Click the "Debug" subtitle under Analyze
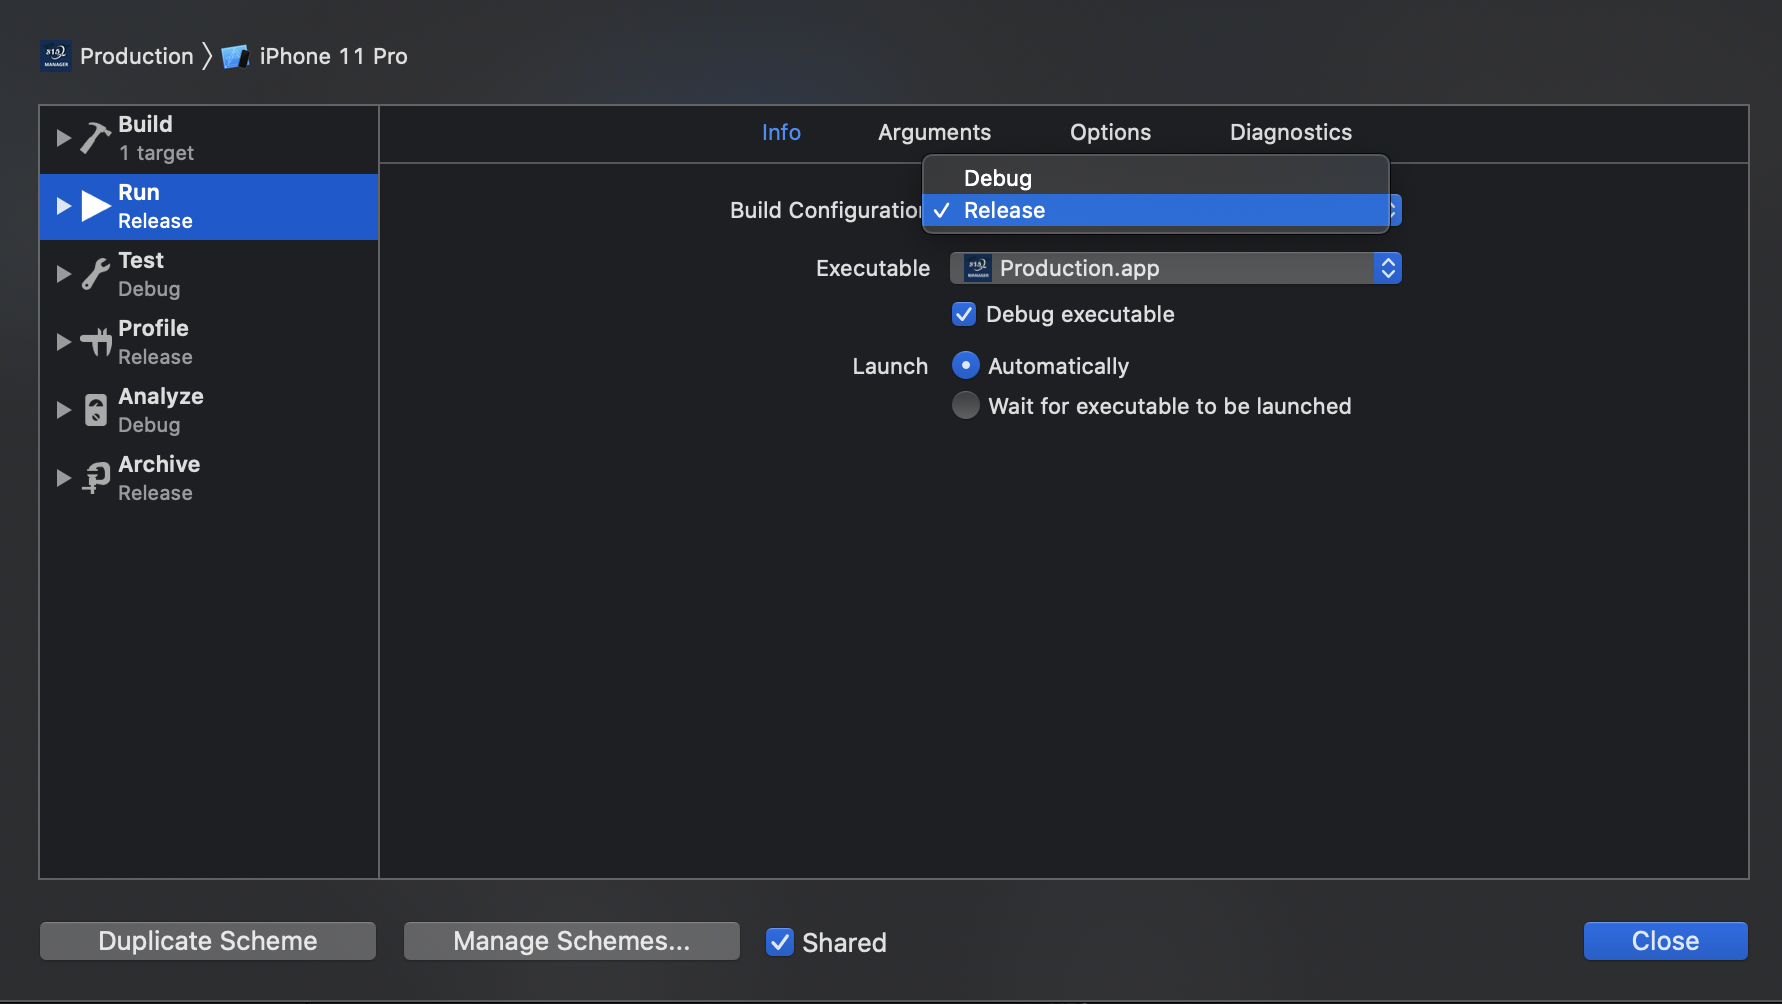 tap(149, 425)
